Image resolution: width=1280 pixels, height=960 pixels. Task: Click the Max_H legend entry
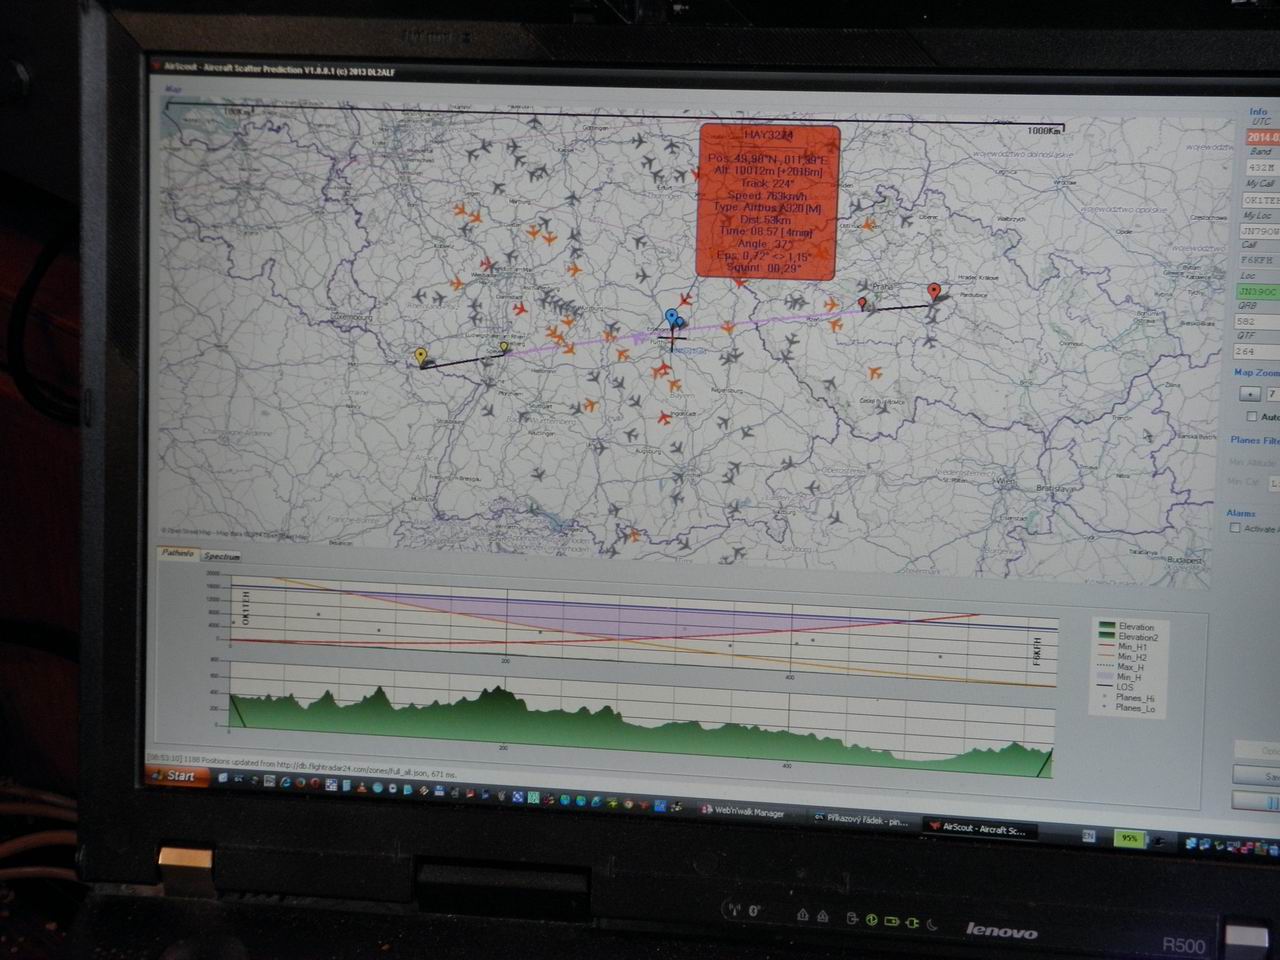(x=1121, y=667)
